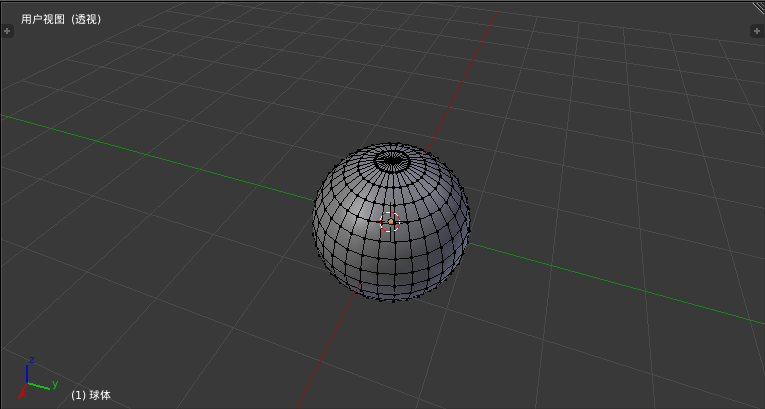Select the sphere's top pole vertex fan
The width and height of the screenshot is (765, 409).
(392, 160)
